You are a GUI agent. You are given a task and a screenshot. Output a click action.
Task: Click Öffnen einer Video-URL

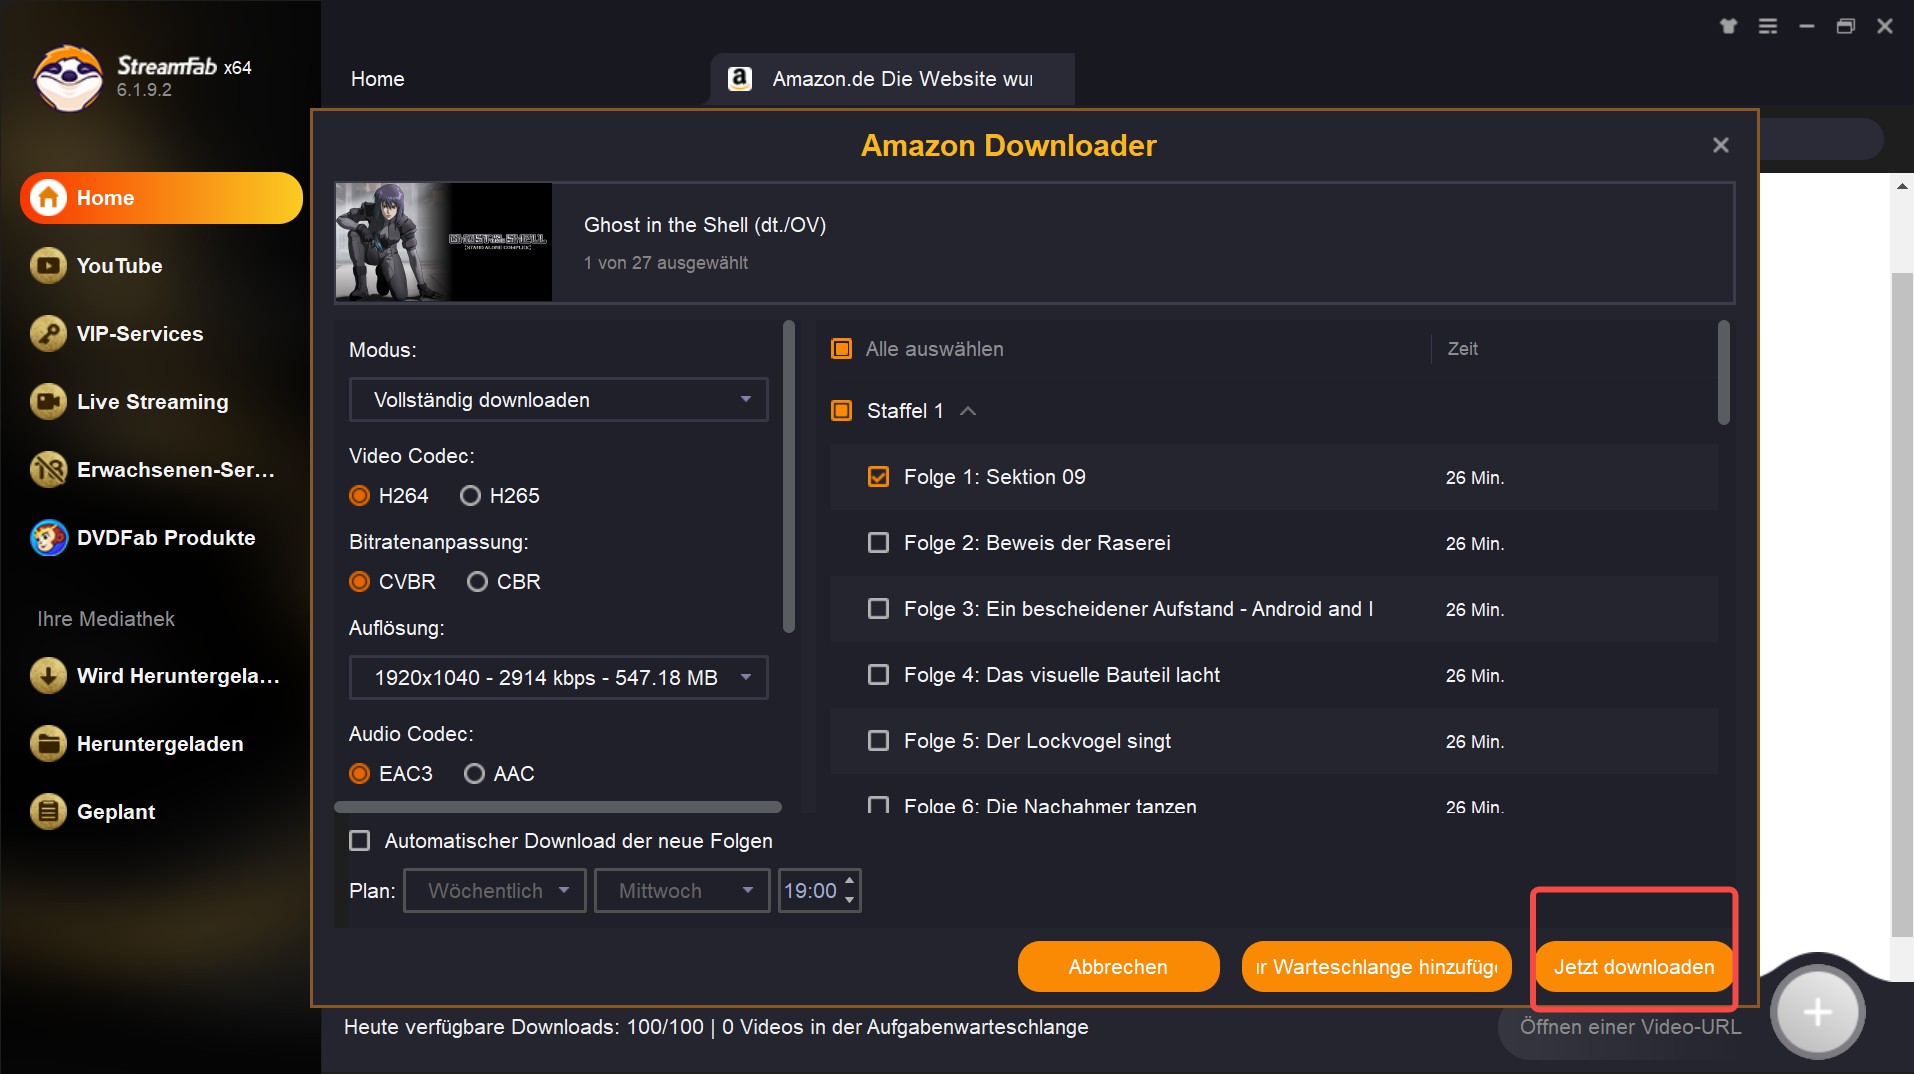(x=1630, y=1027)
